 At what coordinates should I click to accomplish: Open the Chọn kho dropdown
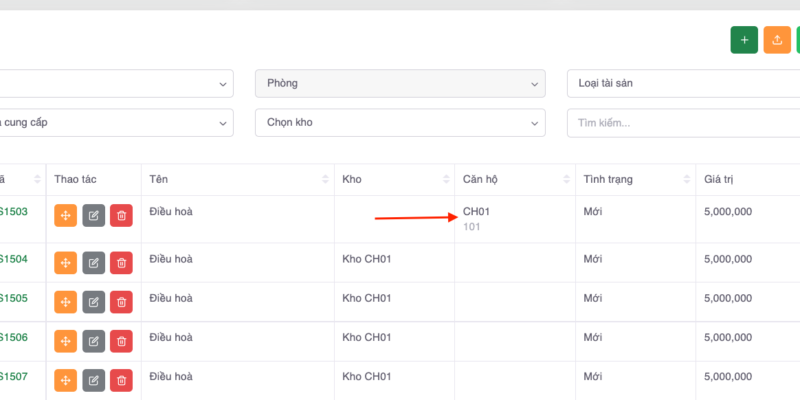(x=400, y=123)
